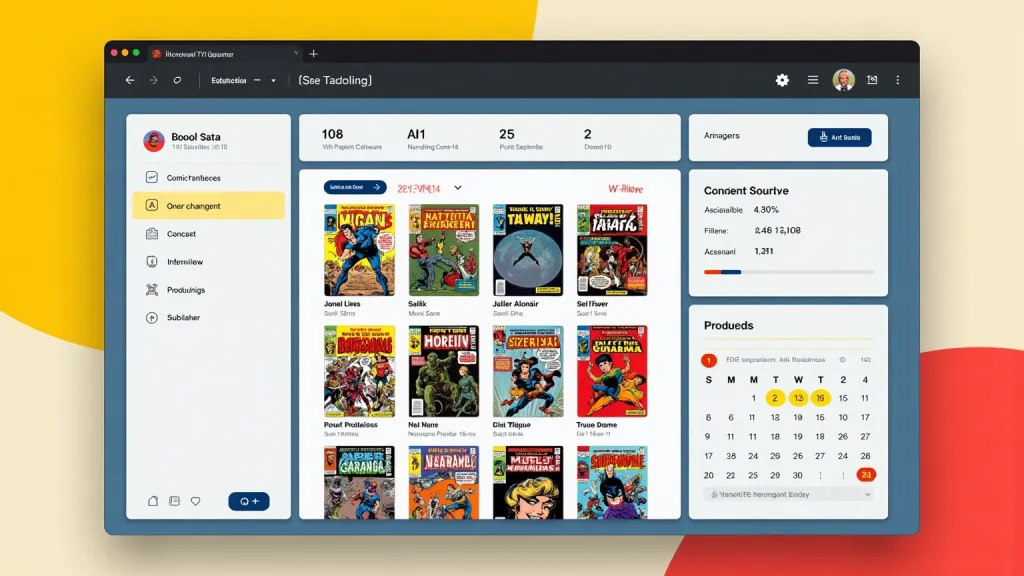
Task: Select Interniiew in the sidebar
Action: [208, 261]
